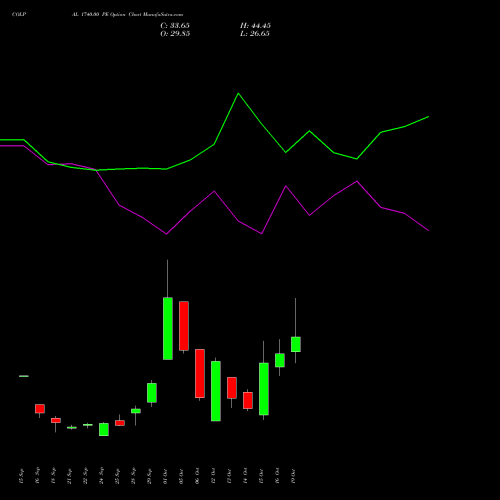Click the 12 Oct date axis label

tap(214, 476)
